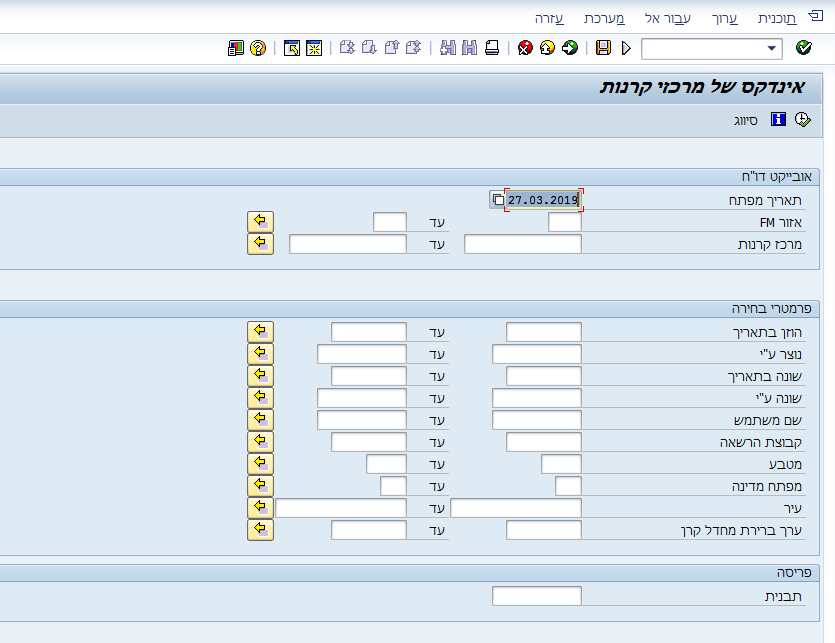Click the Customize Local Layout icon
This screenshot has width=835, height=643.
[x=235, y=48]
